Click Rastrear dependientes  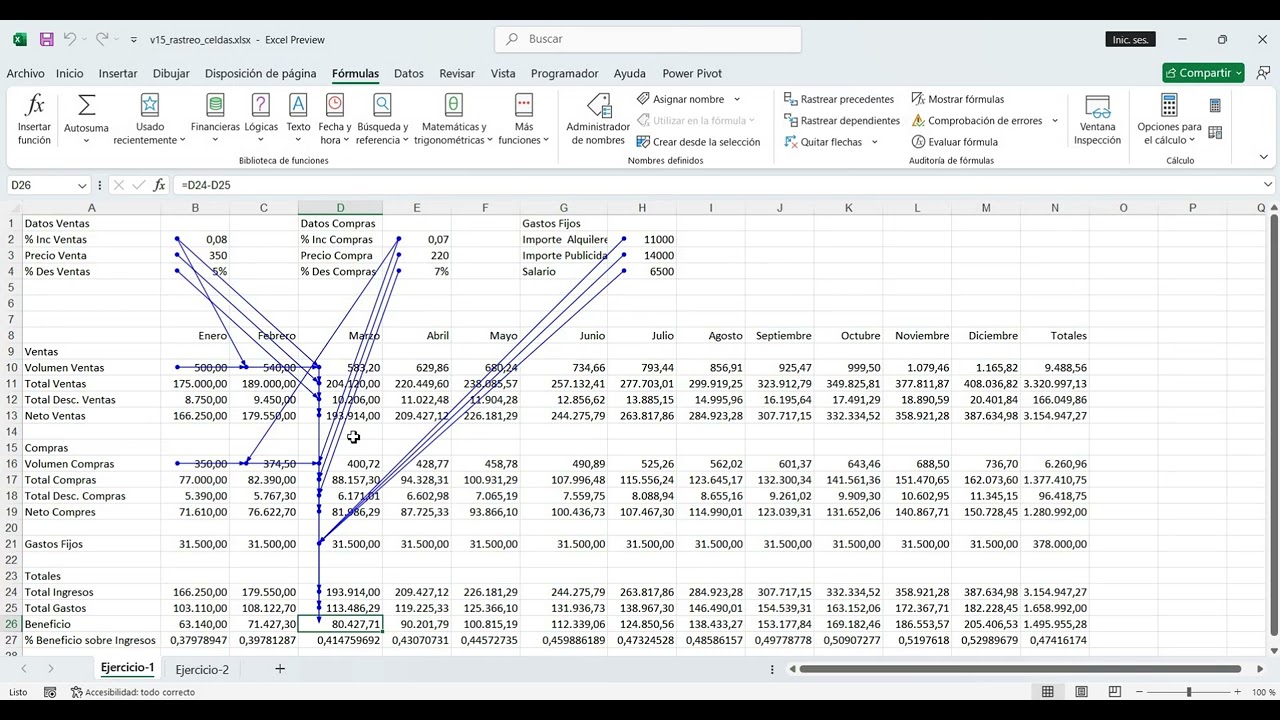pos(841,120)
